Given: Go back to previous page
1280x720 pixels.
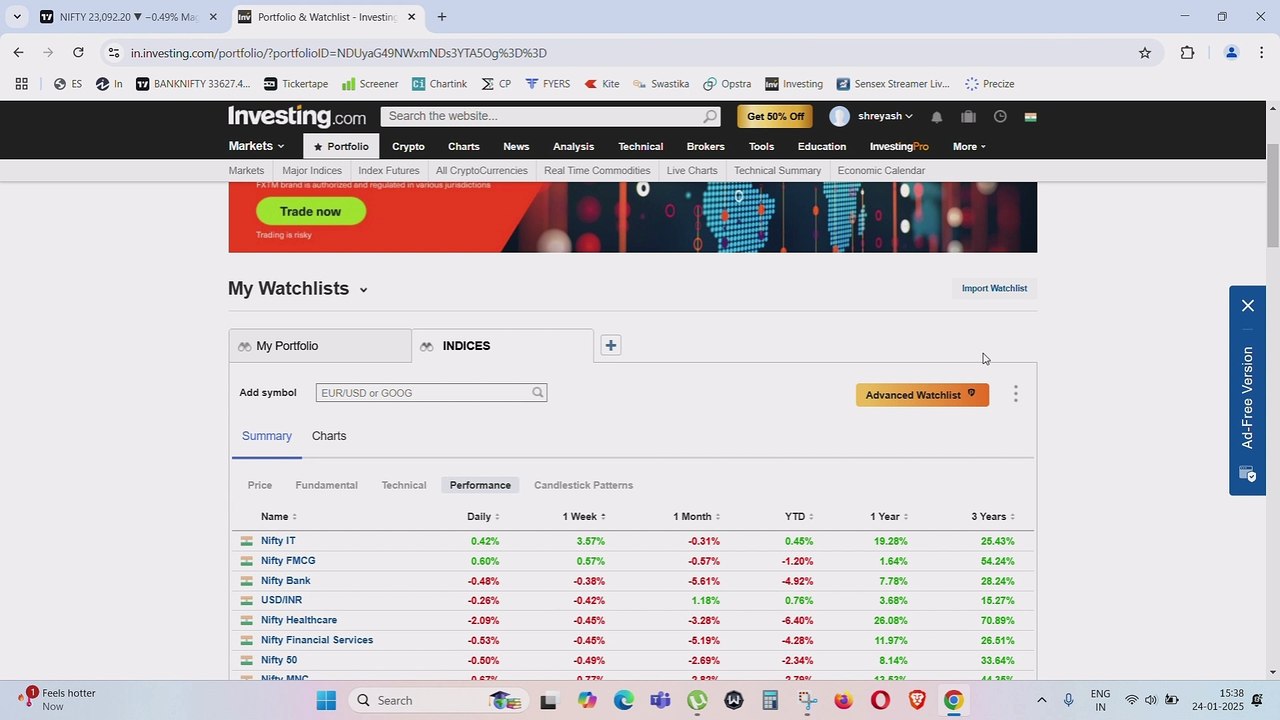Looking at the screenshot, I should click(18, 52).
